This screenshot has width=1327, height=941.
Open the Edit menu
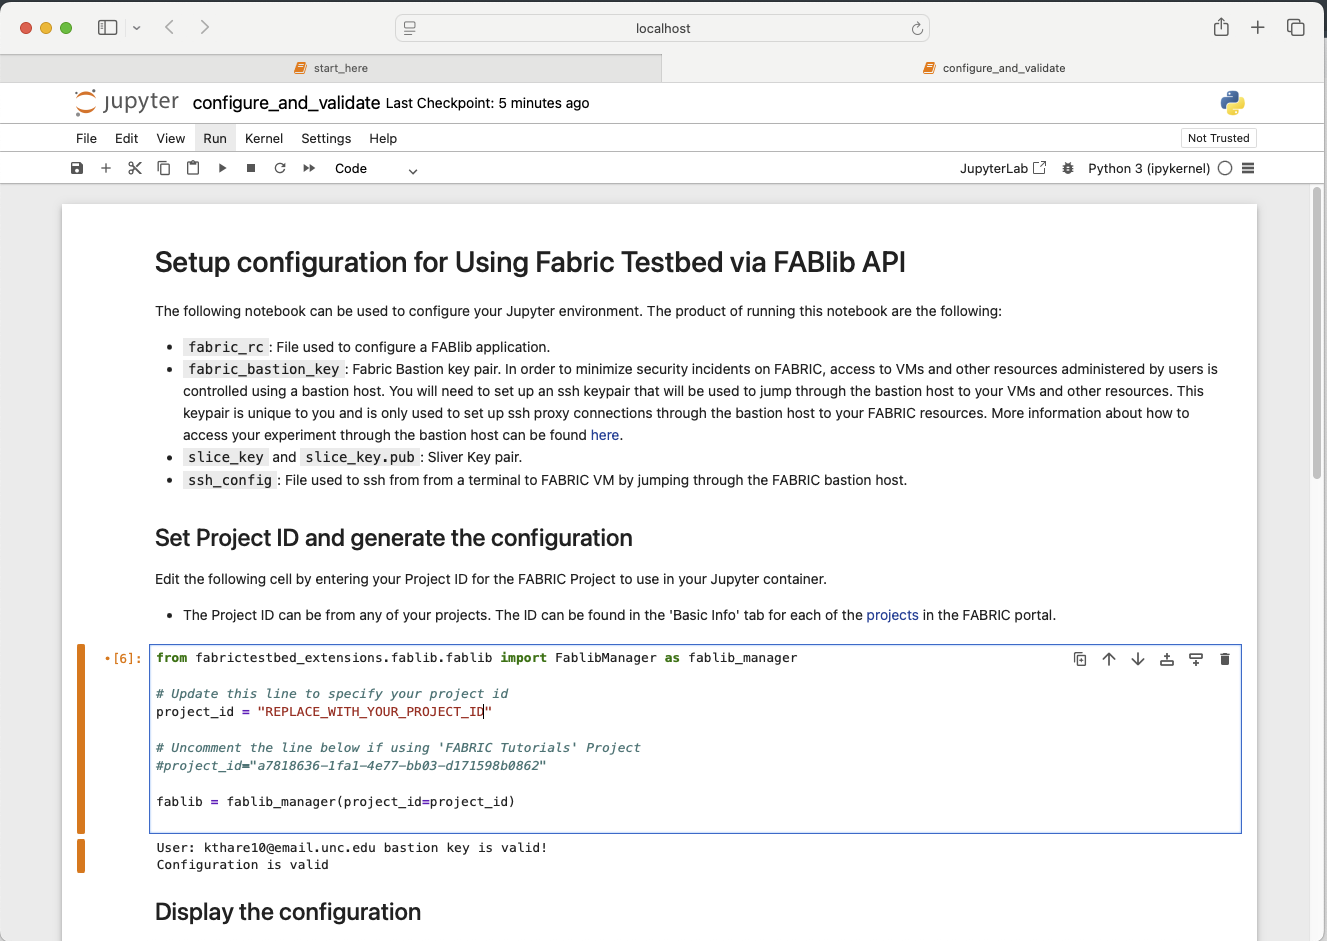pos(127,138)
